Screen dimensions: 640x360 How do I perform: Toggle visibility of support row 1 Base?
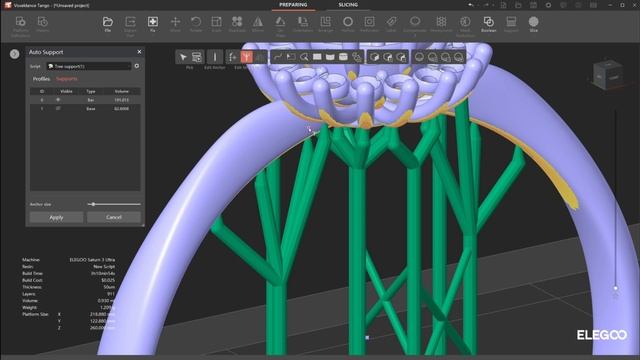click(58, 109)
